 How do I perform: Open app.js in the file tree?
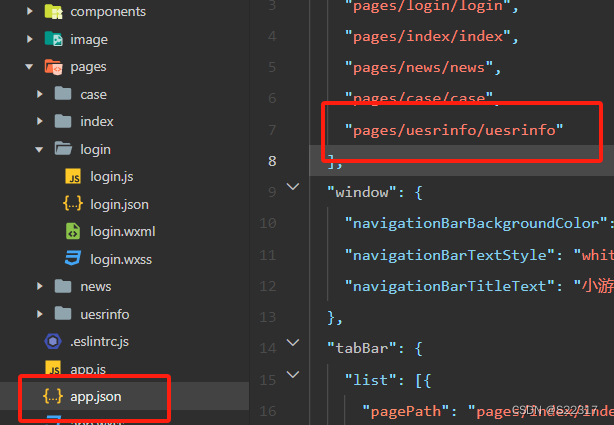[88, 369]
